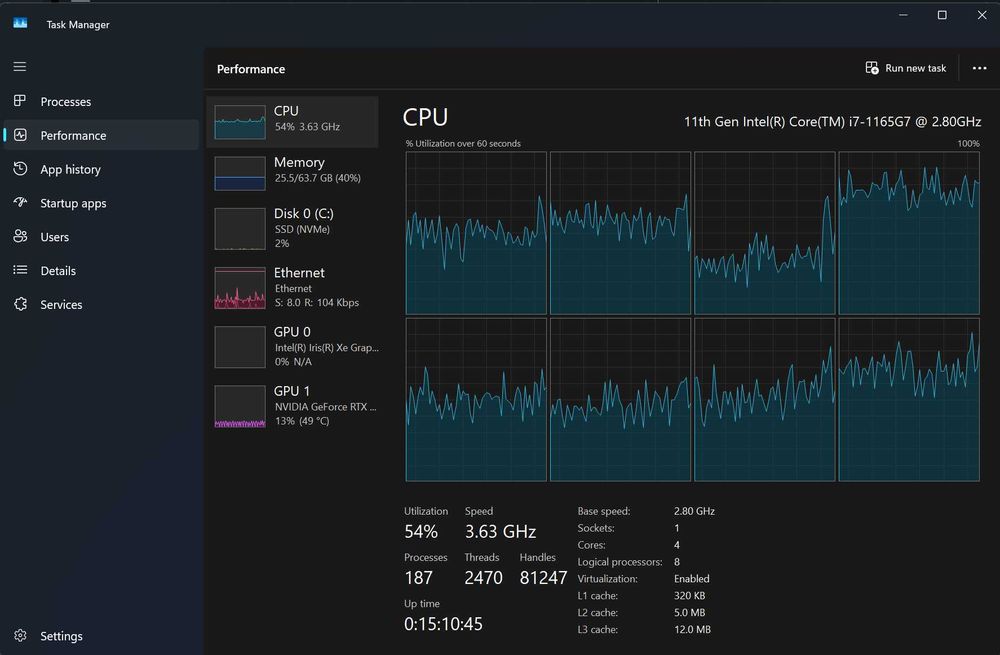Click the Virtualization Enabled value
1000x655 pixels.
point(691,578)
